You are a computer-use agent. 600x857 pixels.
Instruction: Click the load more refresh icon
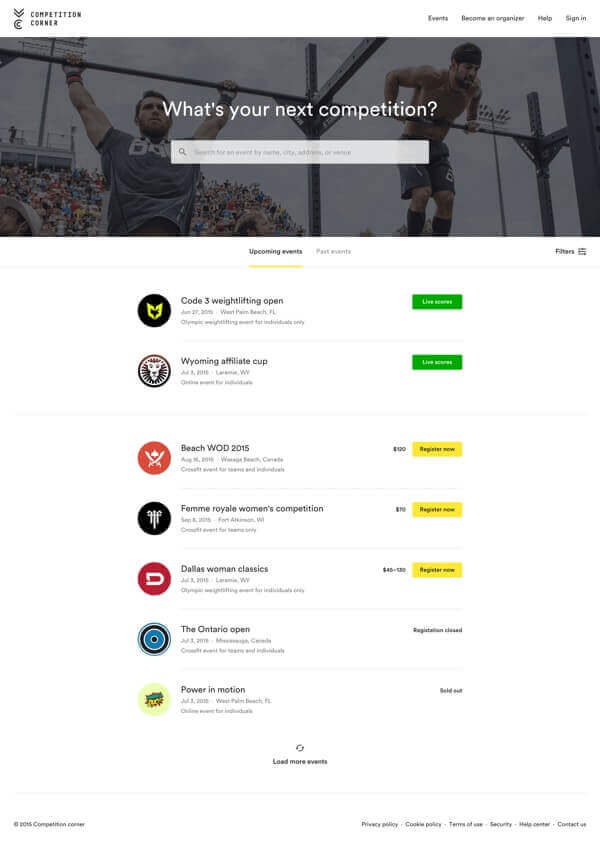[300, 748]
